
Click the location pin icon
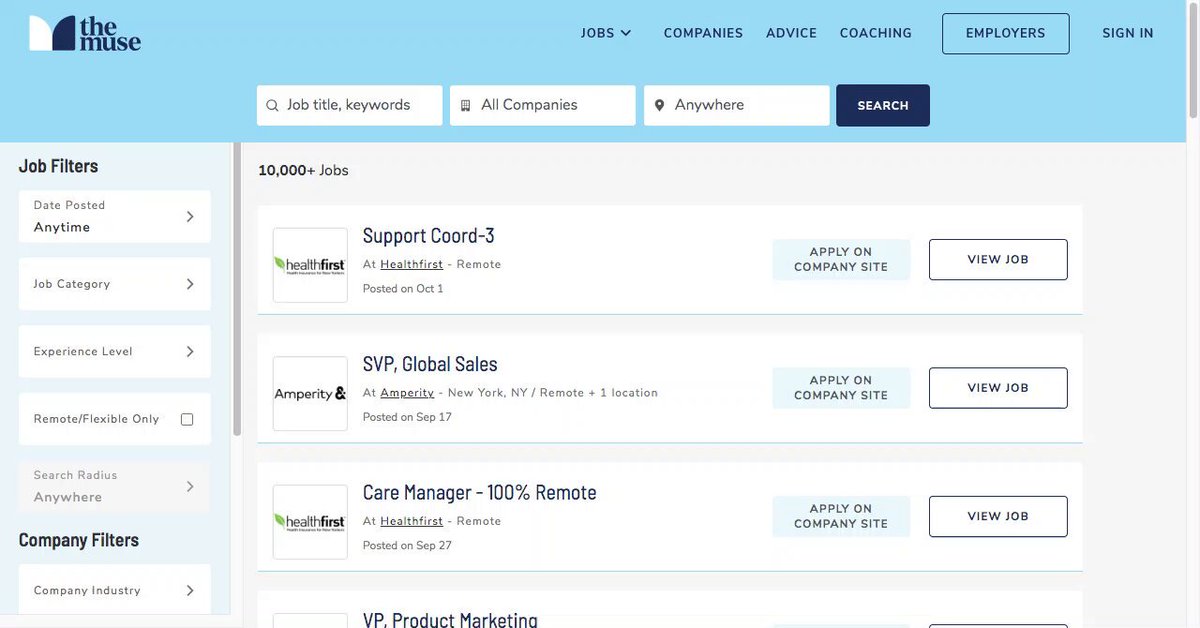pyautogui.click(x=659, y=106)
